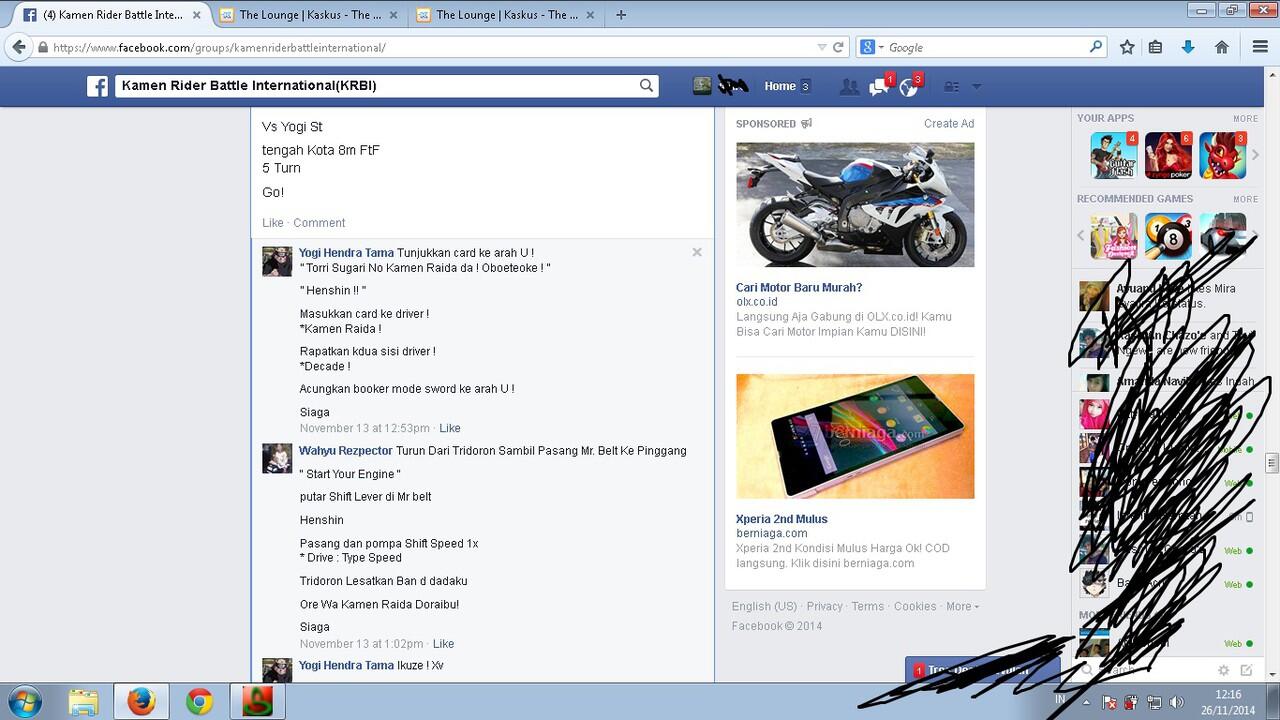Open the friend requests icon
The height and width of the screenshot is (720, 1280).
coord(849,87)
